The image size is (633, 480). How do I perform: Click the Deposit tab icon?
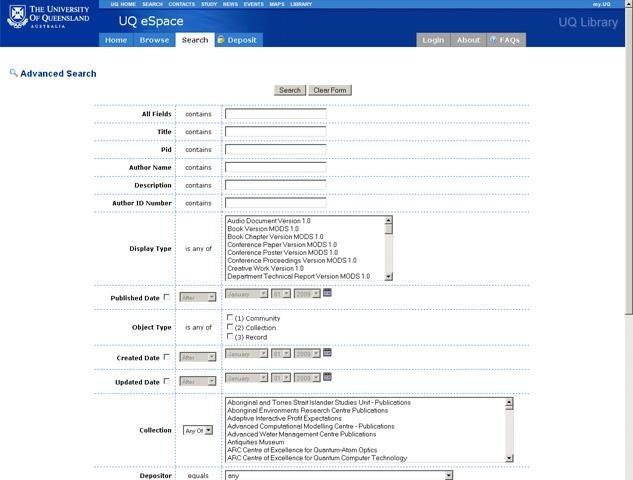click(221, 40)
